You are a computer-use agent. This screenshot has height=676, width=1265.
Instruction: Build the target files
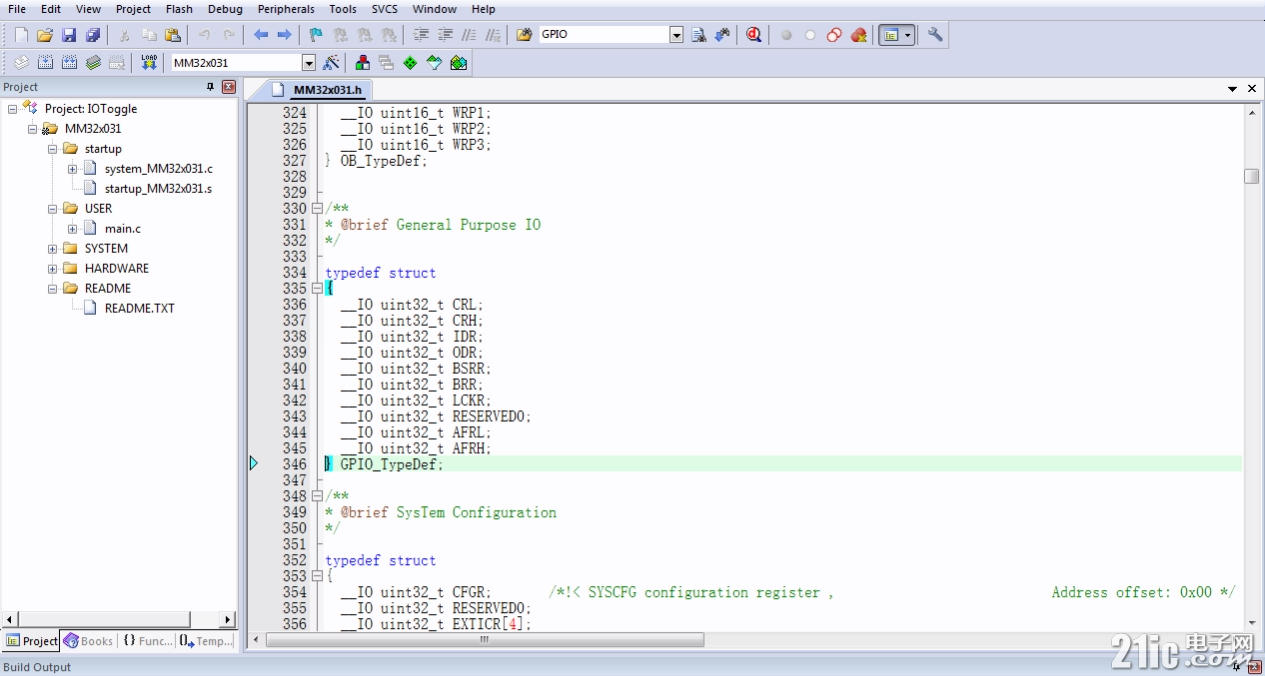[x=45, y=63]
